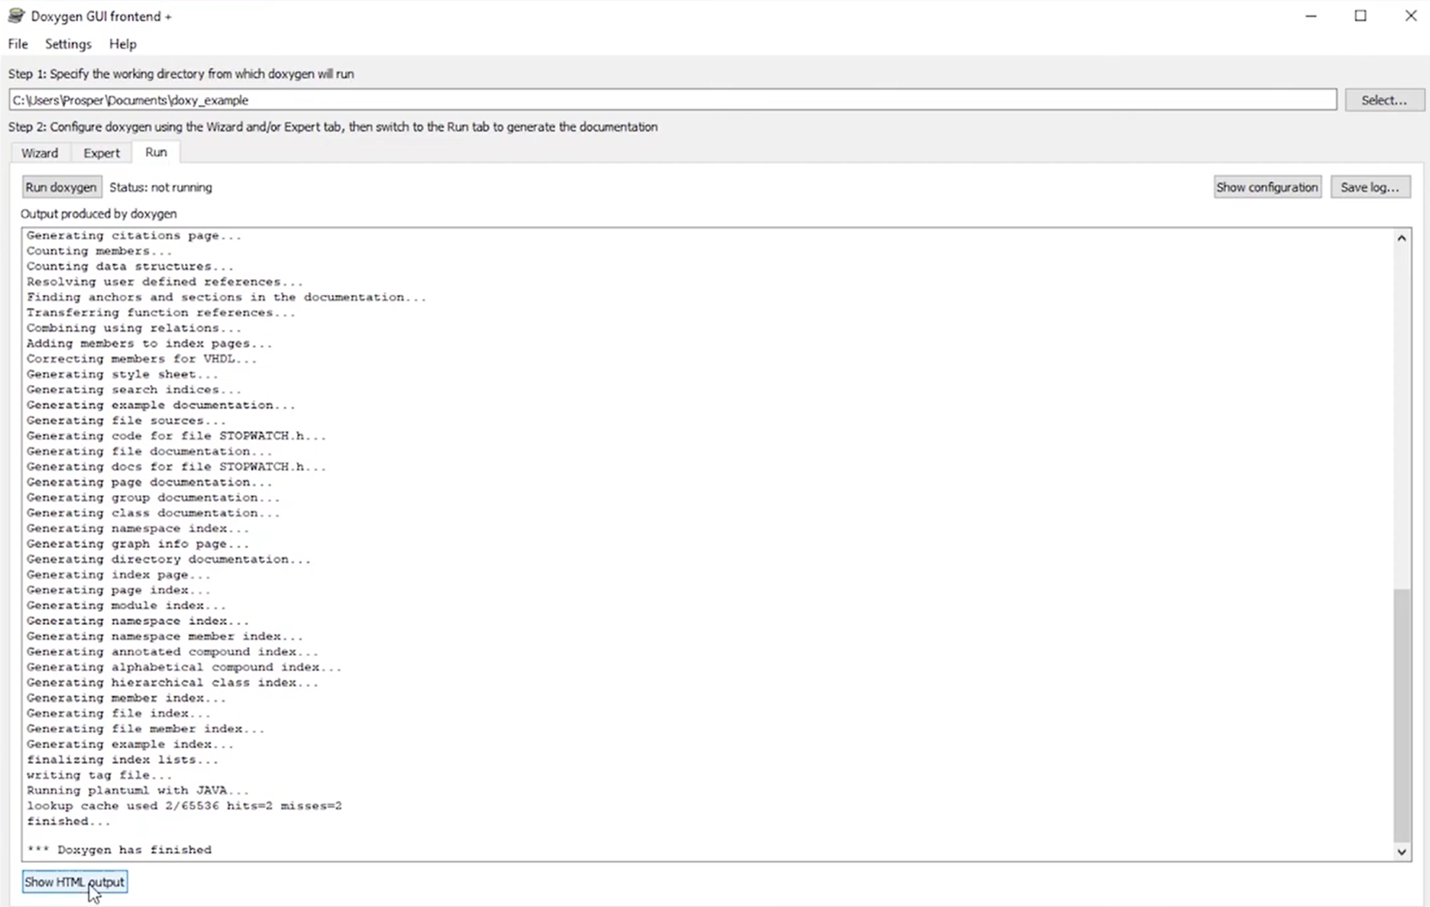This screenshot has width=1430, height=907.
Task: Click 'Generating namespace member index...' line
Action: (165, 636)
